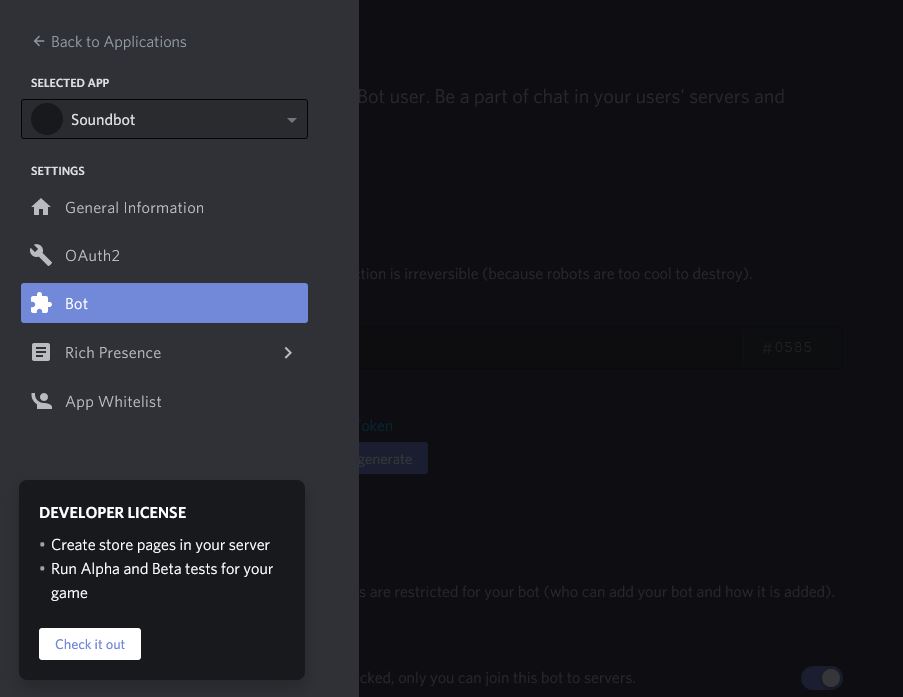
Task: Click the dimmed Token label text
Action: point(376,426)
